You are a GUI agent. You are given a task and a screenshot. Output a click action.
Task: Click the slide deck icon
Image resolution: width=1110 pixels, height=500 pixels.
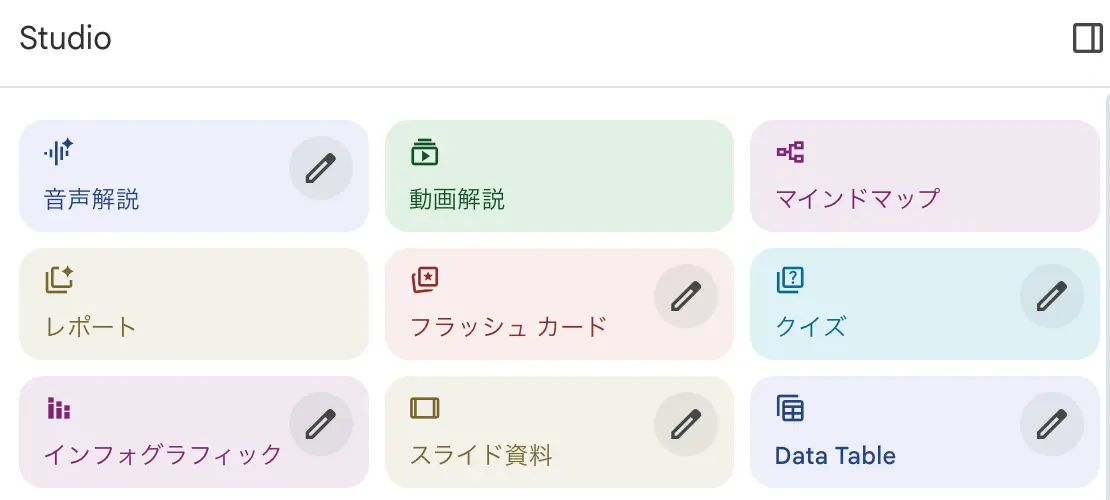coord(424,408)
